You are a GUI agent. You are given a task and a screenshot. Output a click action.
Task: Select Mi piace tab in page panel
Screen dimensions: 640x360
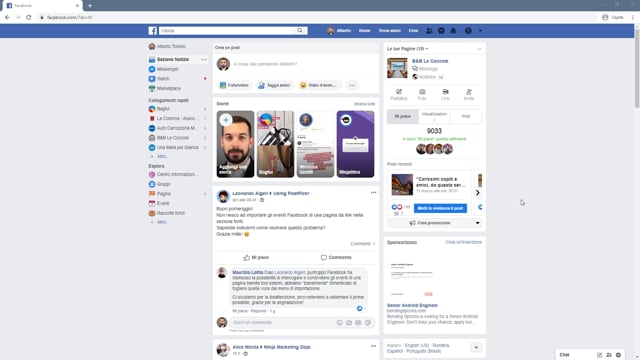pos(402,116)
